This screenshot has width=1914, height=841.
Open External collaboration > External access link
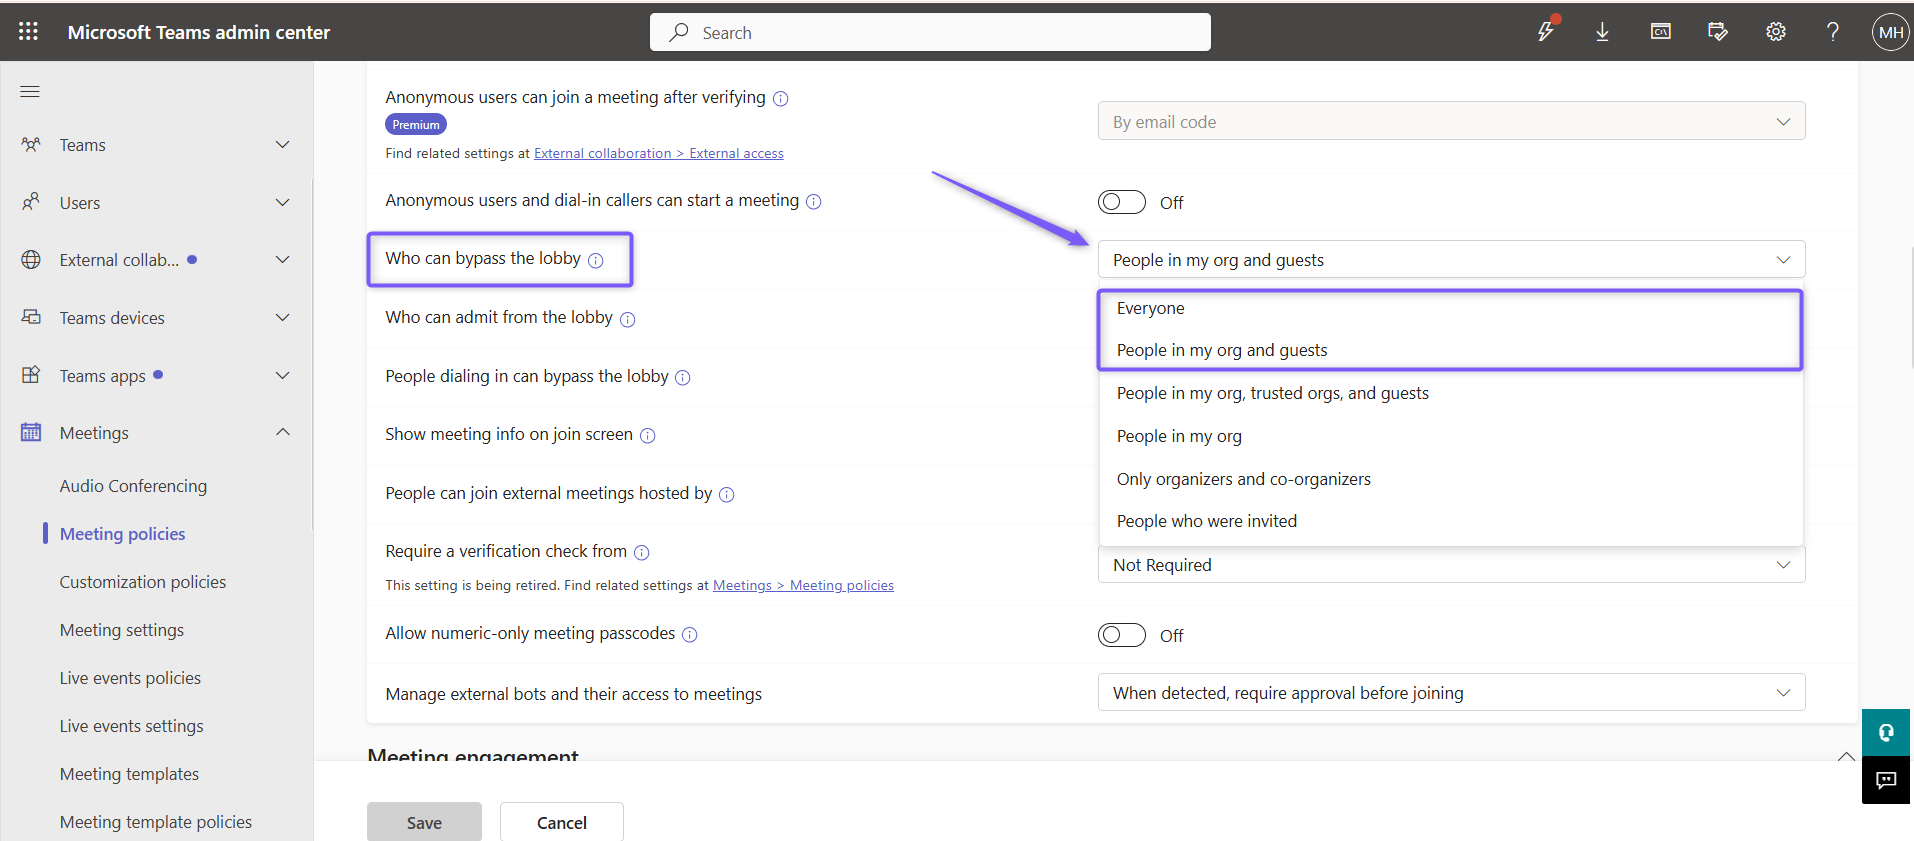(658, 153)
